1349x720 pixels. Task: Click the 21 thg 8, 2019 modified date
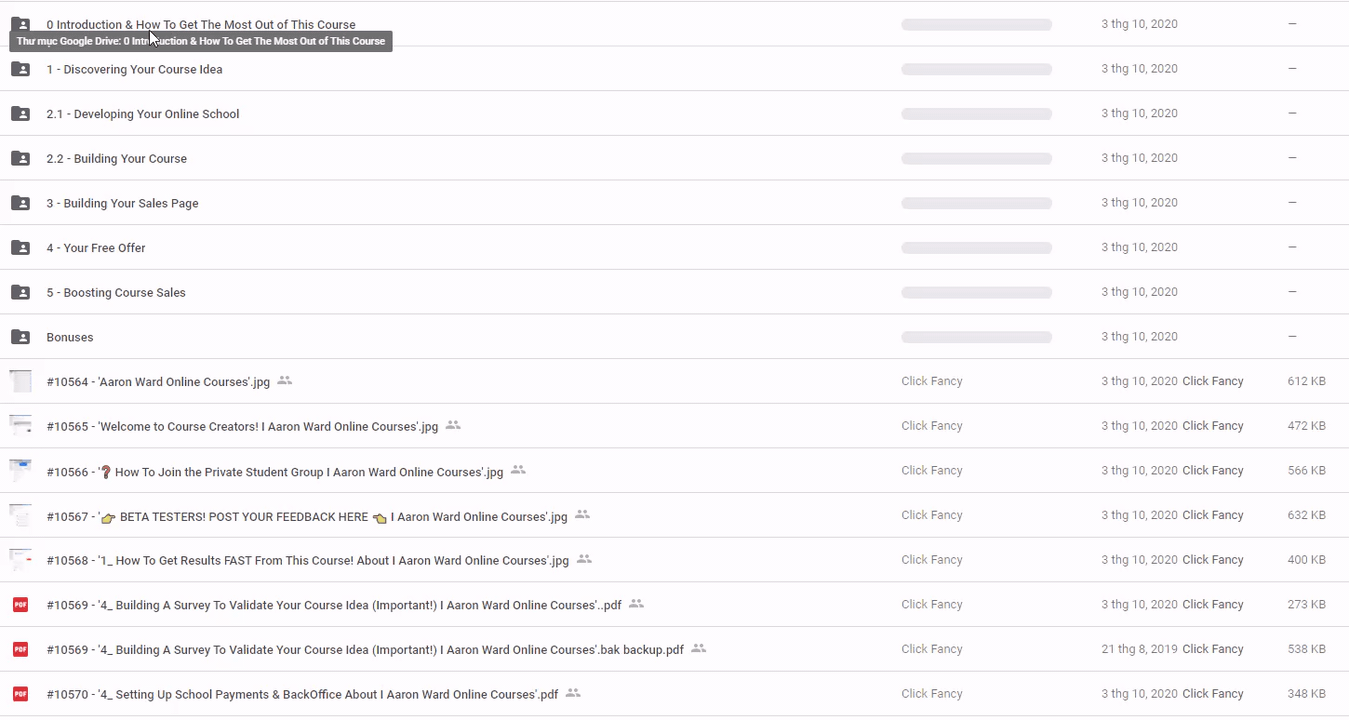(x=1139, y=649)
